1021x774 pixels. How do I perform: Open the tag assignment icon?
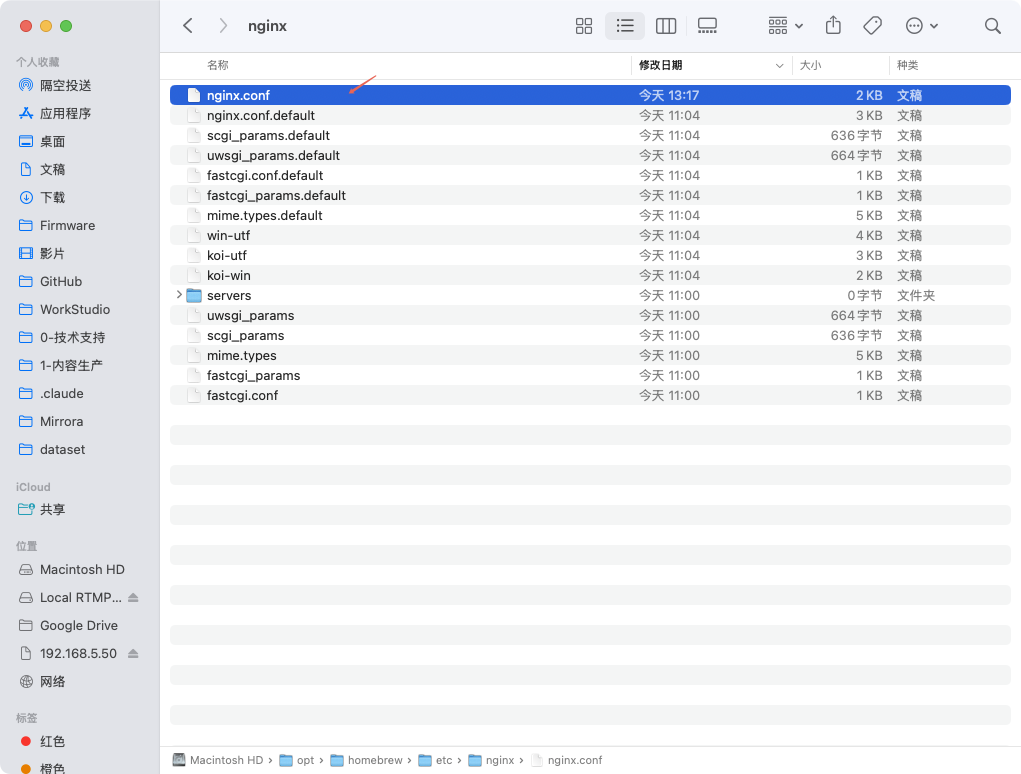(871, 26)
